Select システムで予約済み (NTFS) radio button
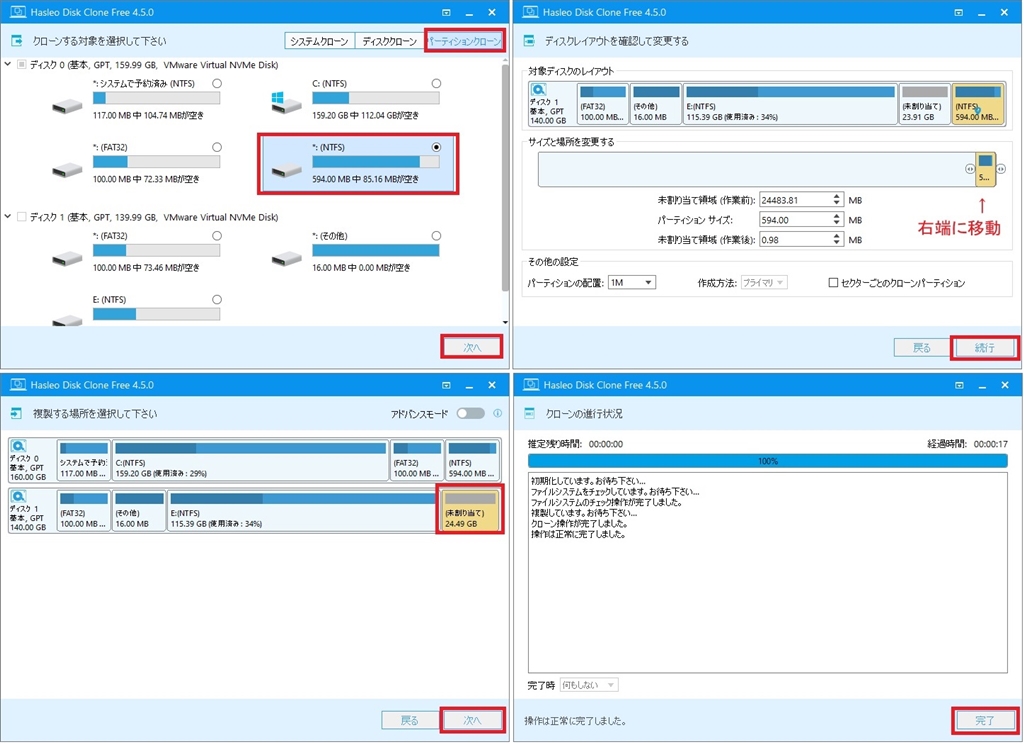 point(217,84)
